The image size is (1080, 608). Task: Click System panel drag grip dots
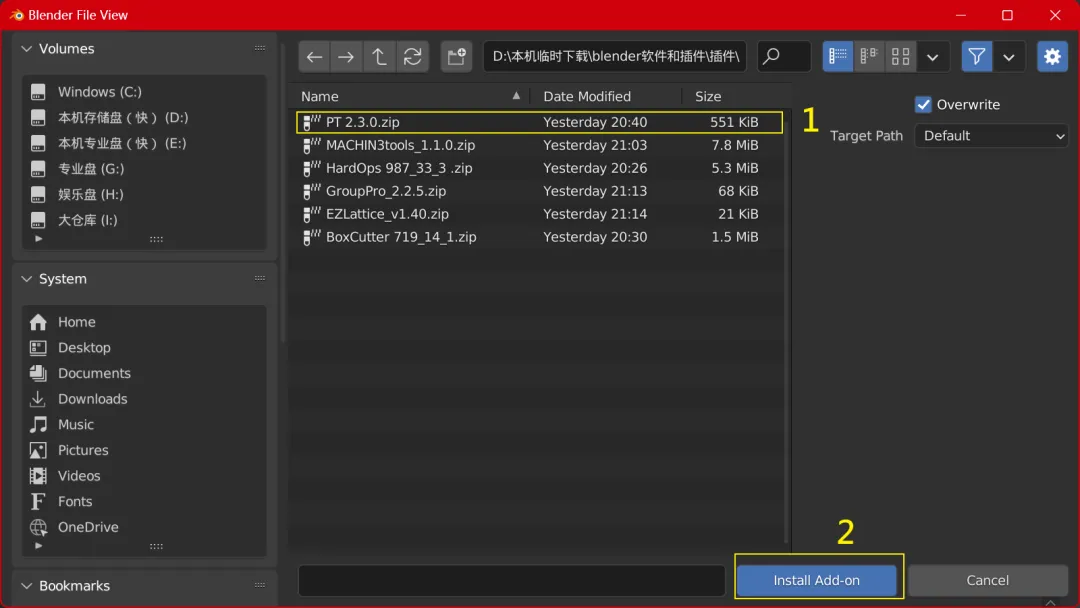click(x=260, y=278)
